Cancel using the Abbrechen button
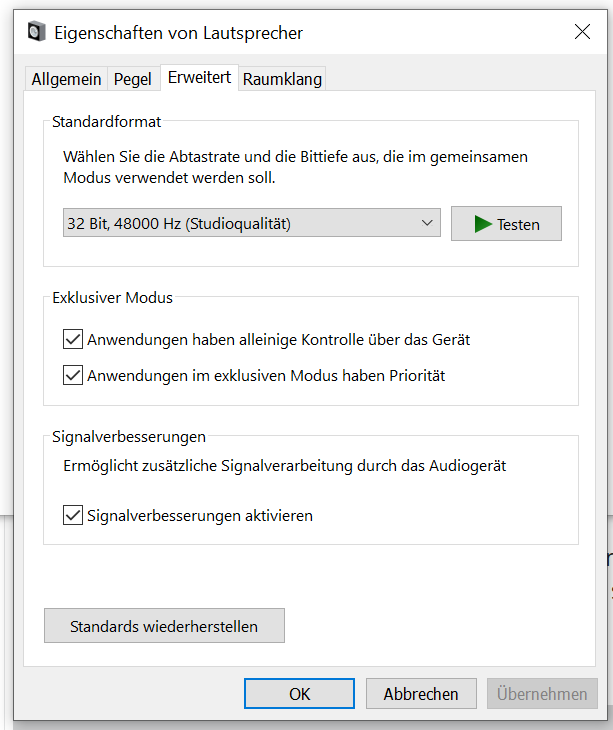The width and height of the screenshot is (613, 730). coord(421,694)
